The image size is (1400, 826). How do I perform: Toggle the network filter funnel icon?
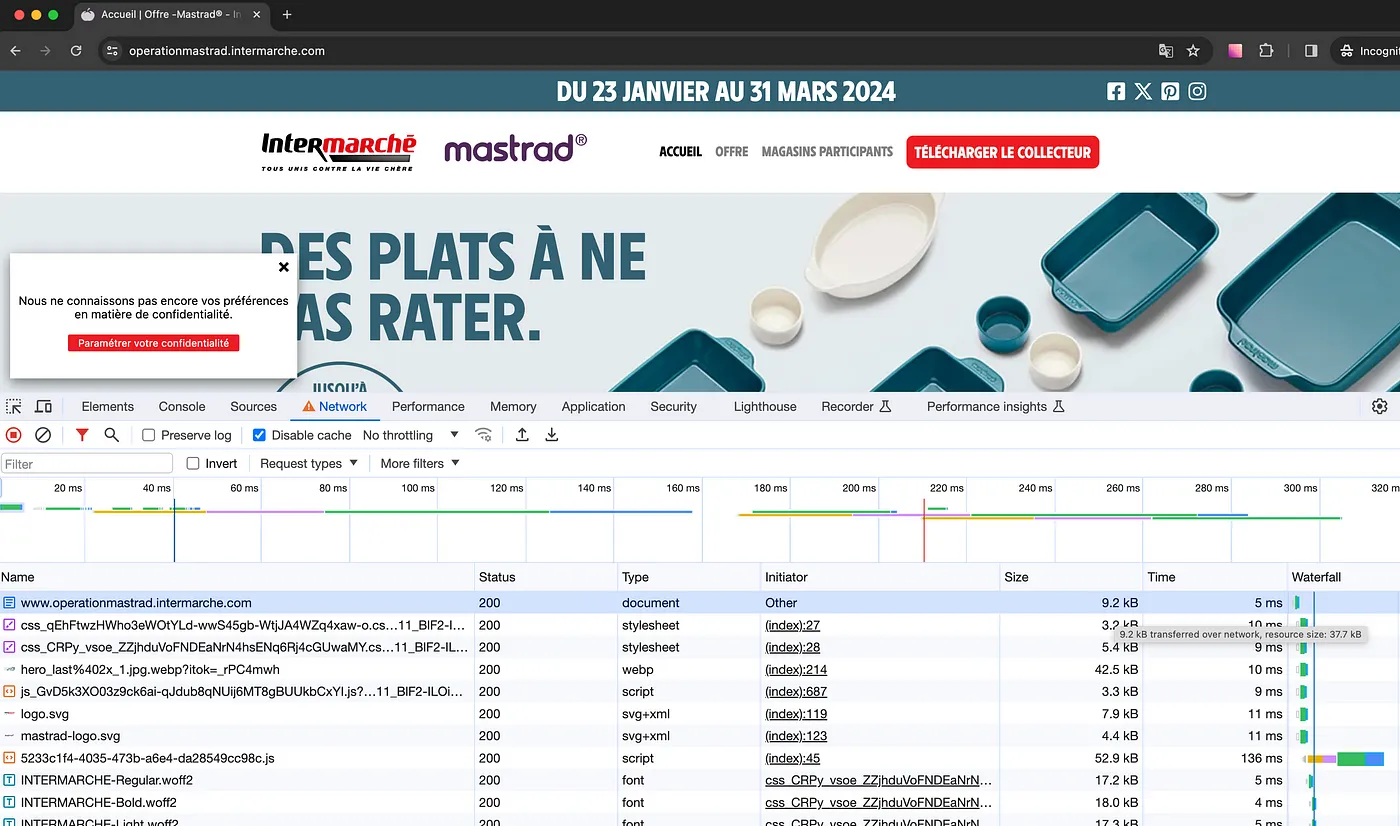point(82,435)
